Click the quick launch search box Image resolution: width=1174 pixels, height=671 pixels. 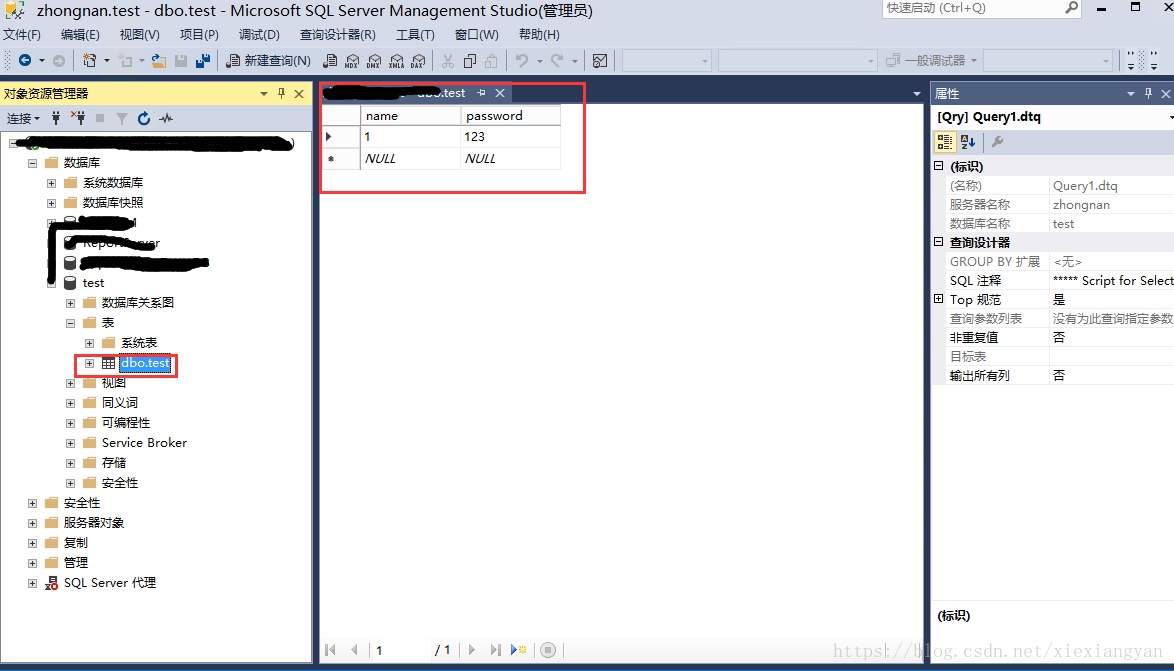(x=975, y=9)
